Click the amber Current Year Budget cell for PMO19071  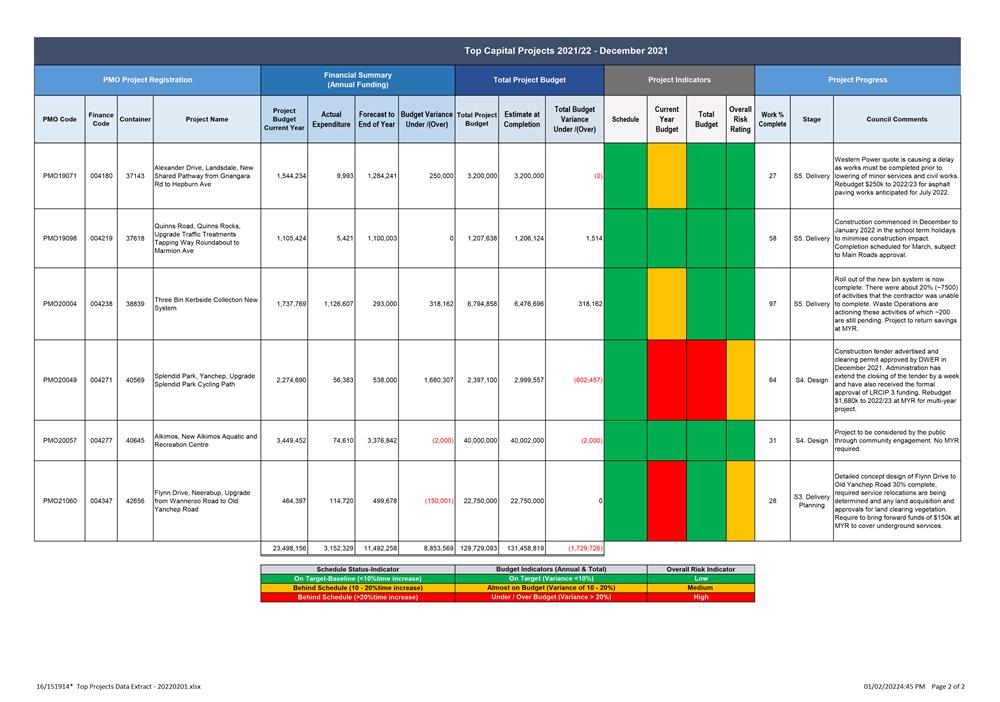pos(666,176)
